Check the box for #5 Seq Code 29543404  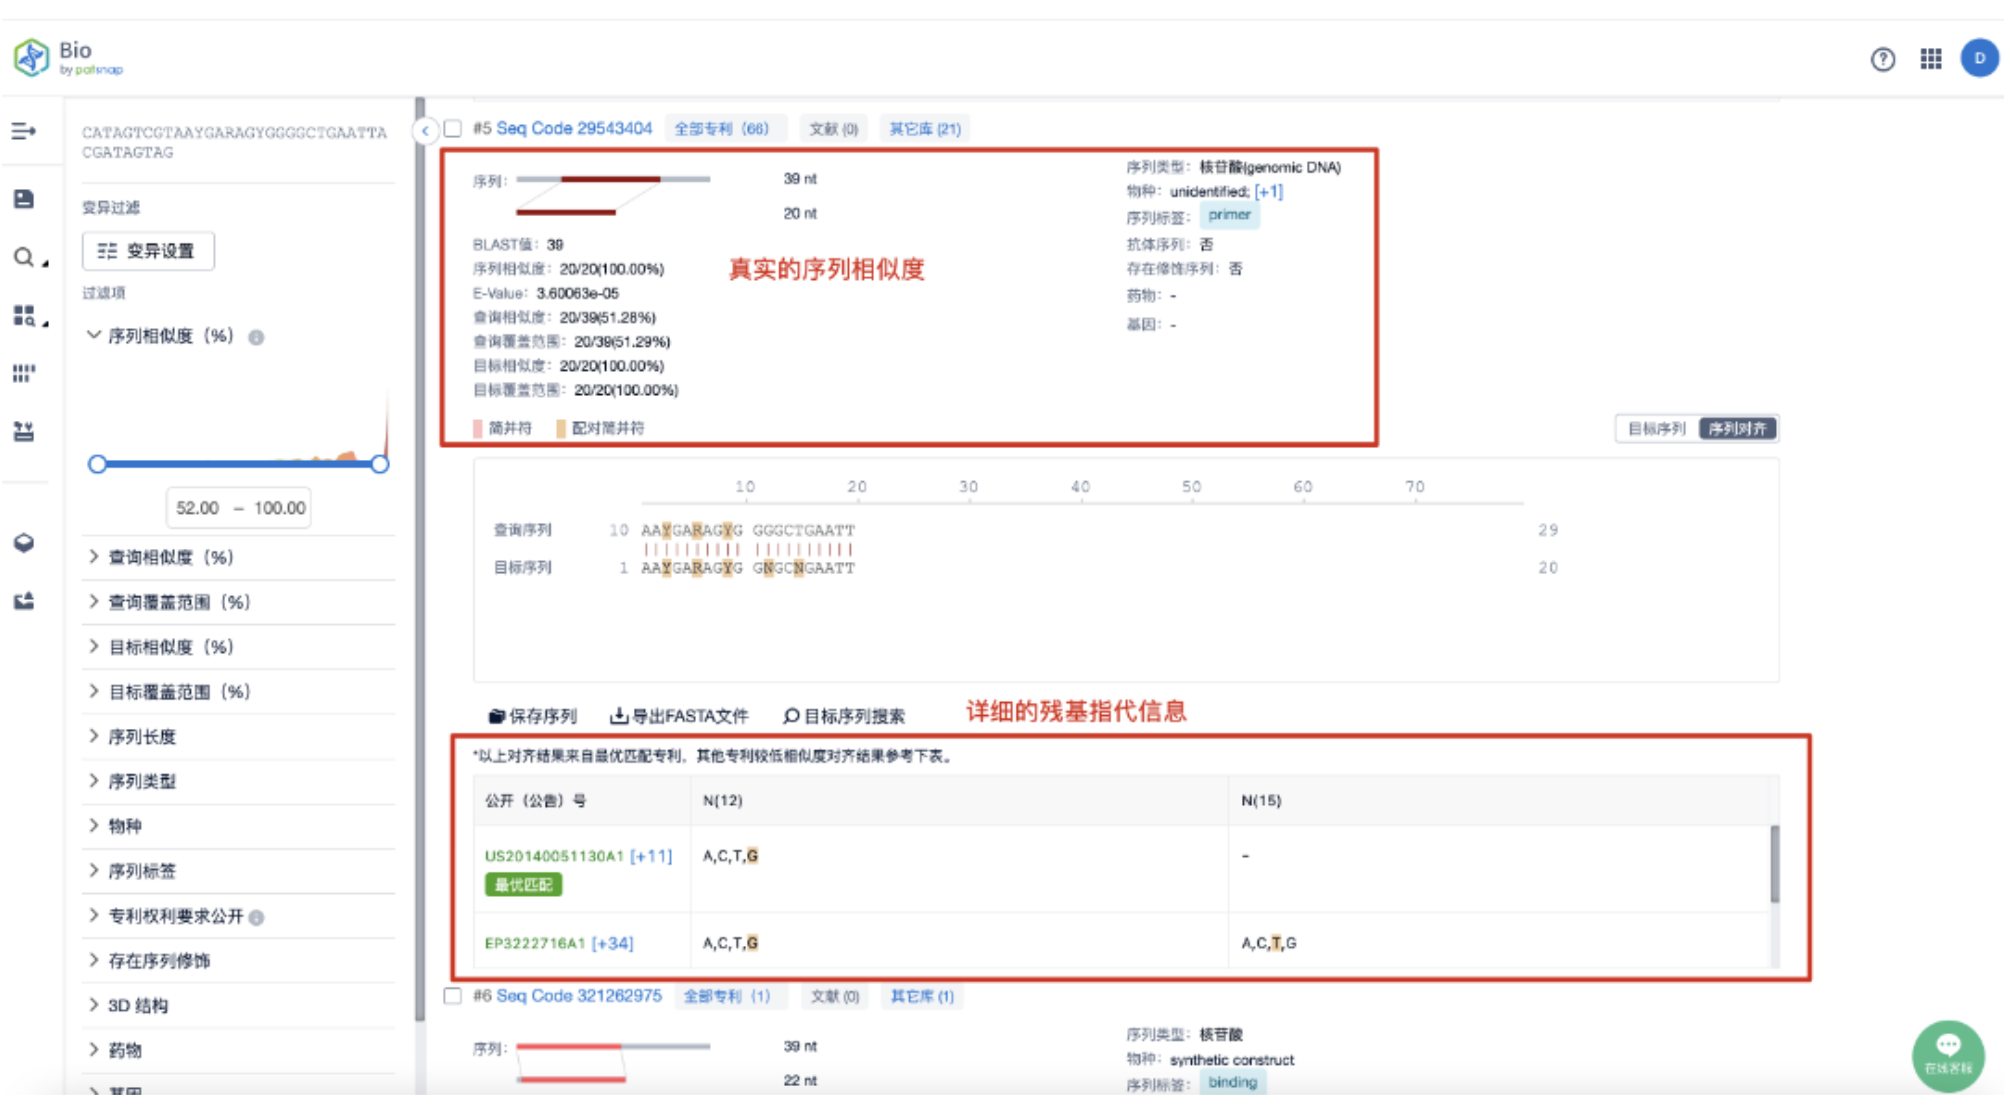click(x=453, y=129)
